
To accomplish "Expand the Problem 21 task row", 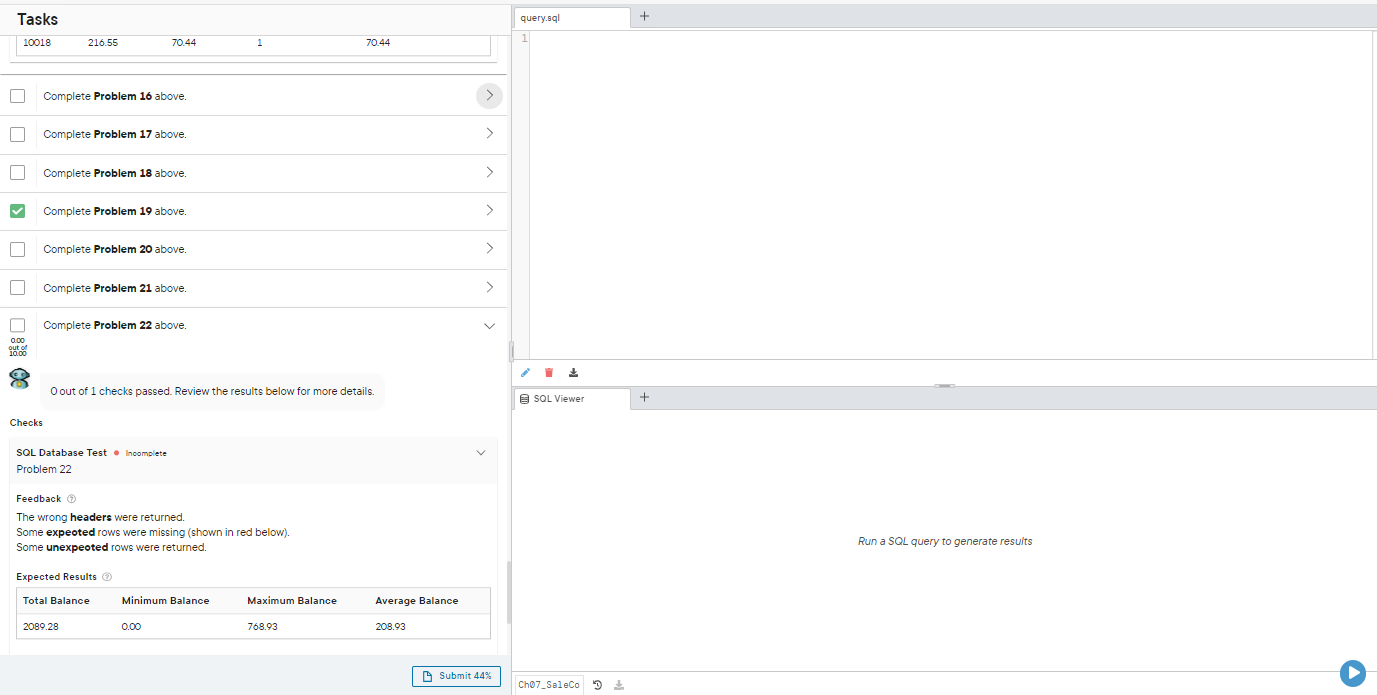I will 489,287.
